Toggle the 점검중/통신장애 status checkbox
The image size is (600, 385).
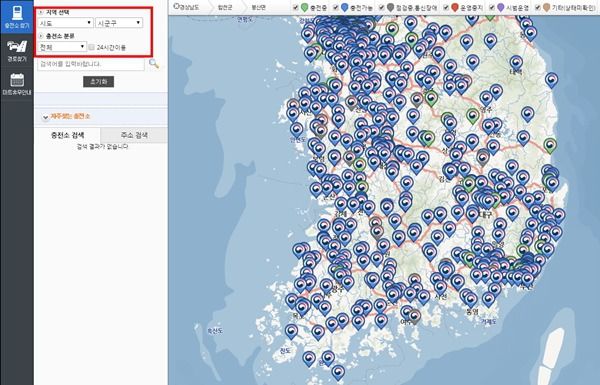tap(382, 7)
